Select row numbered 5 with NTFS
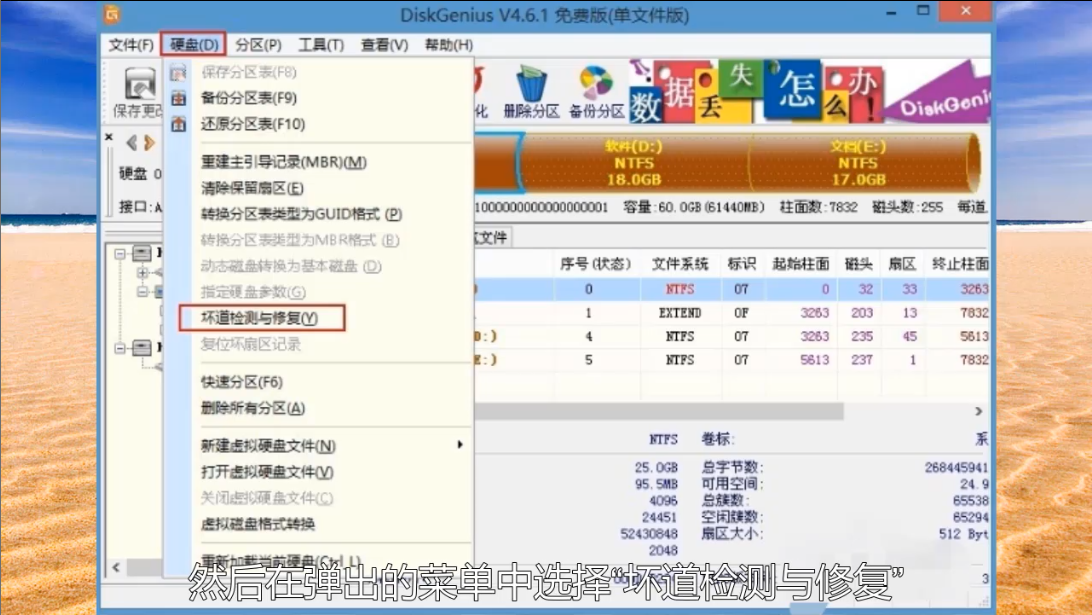This screenshot has width=1092, height=615. (x=731, y=360)
